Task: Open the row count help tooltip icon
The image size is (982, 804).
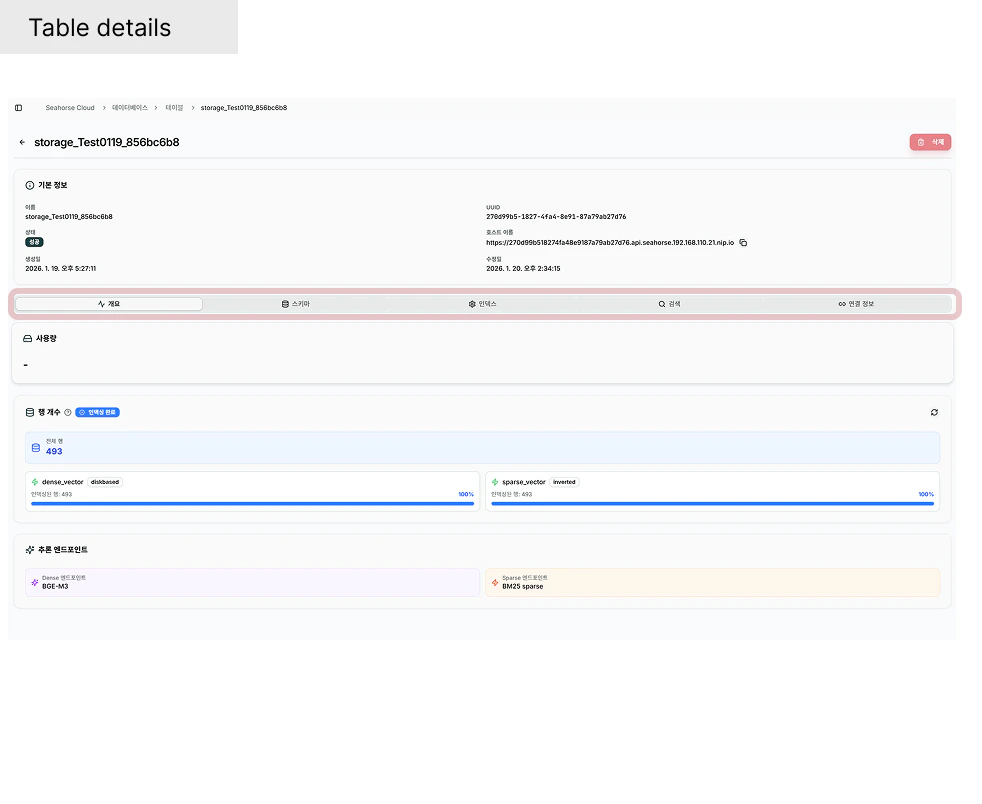Action: click(68, 412)
